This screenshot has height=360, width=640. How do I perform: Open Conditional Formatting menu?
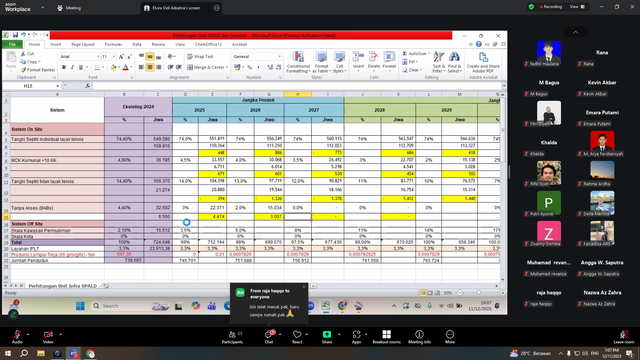(298, 62)
